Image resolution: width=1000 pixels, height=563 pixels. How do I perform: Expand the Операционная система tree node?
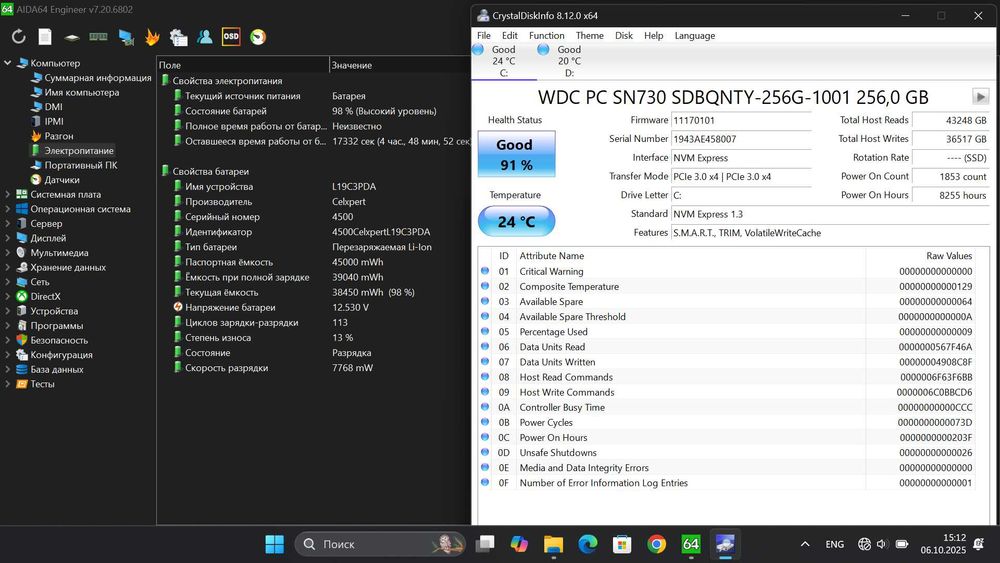[9, 209]
